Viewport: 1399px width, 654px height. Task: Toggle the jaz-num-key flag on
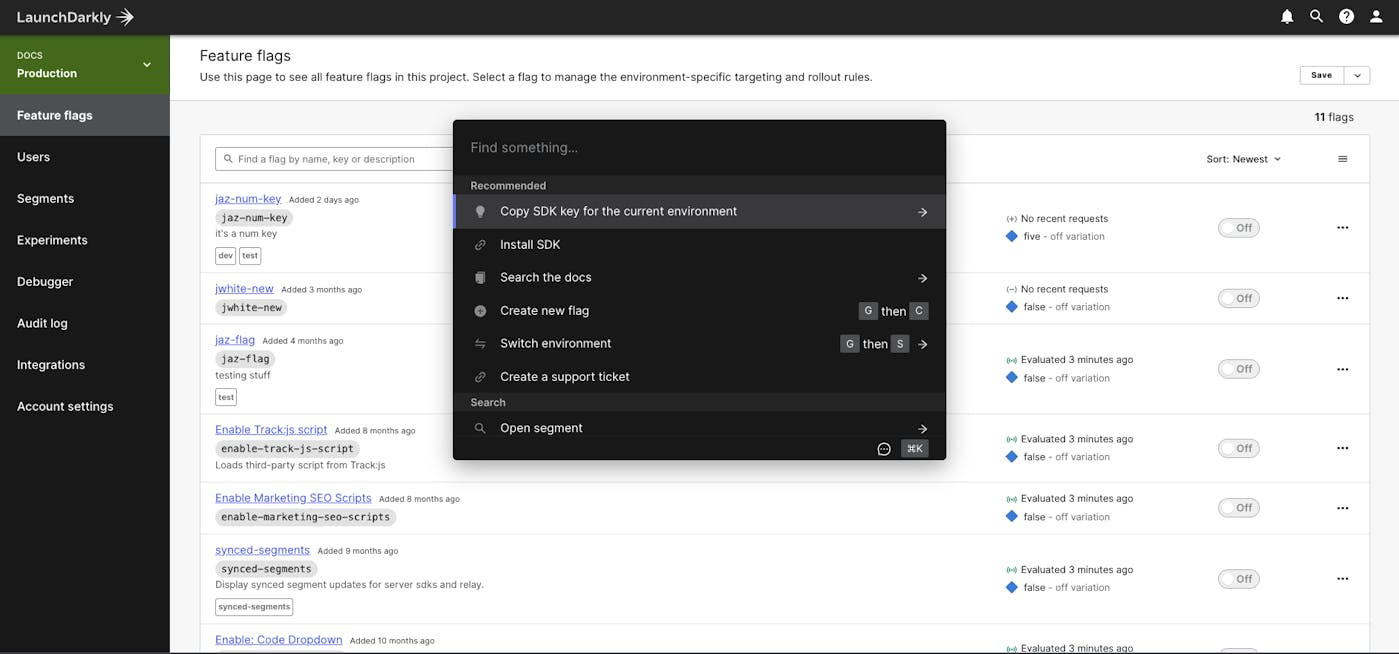click(1239, 228)
